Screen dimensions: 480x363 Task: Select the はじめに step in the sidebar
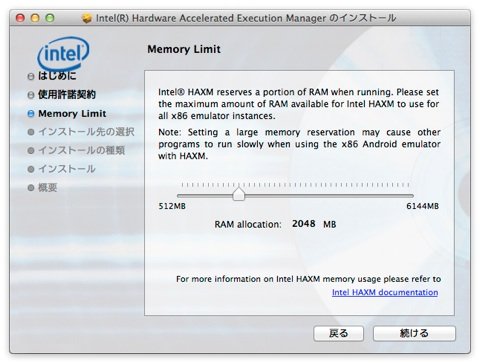tap(52, 76)
